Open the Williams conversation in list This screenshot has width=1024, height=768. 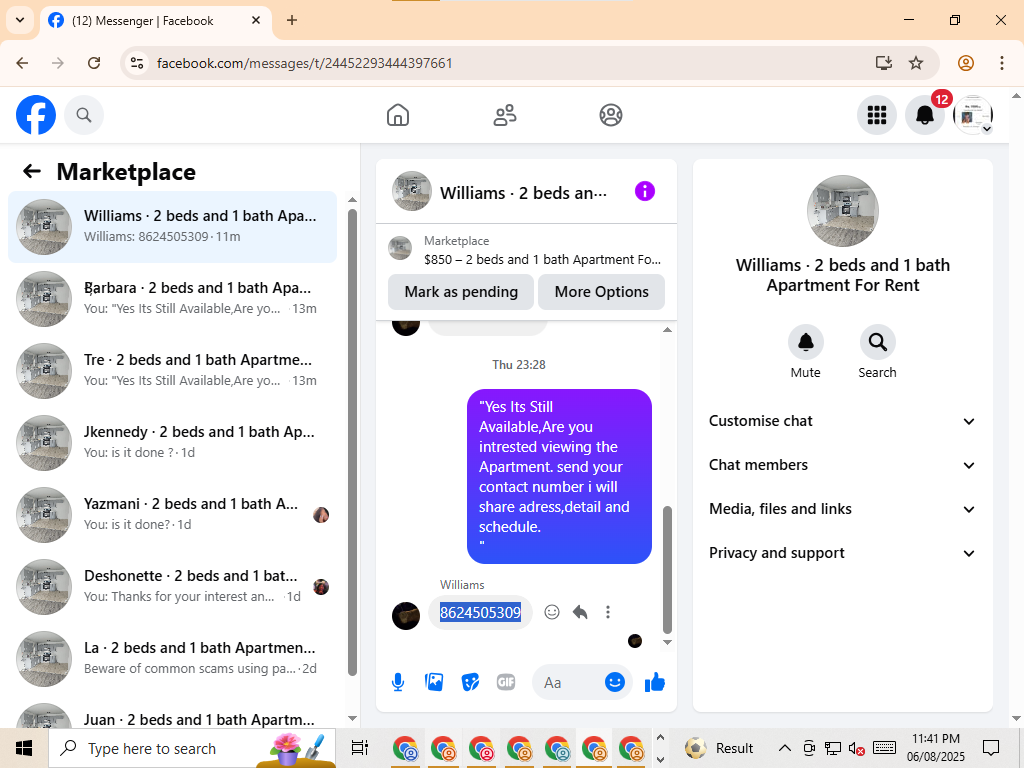pos(172,227)
